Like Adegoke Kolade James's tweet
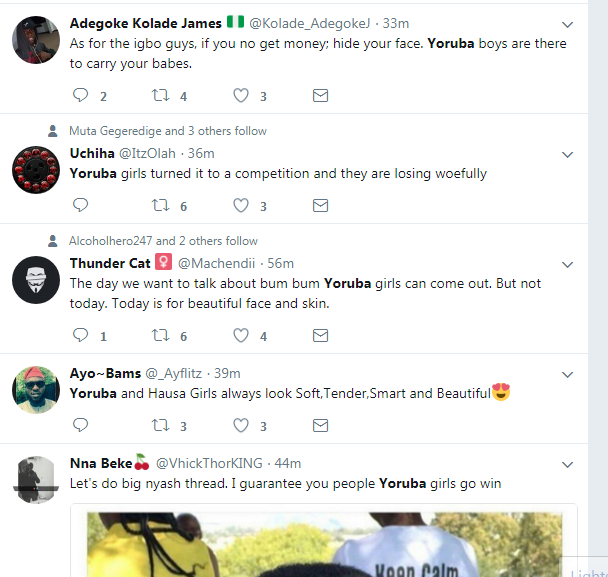 (241, 96)
